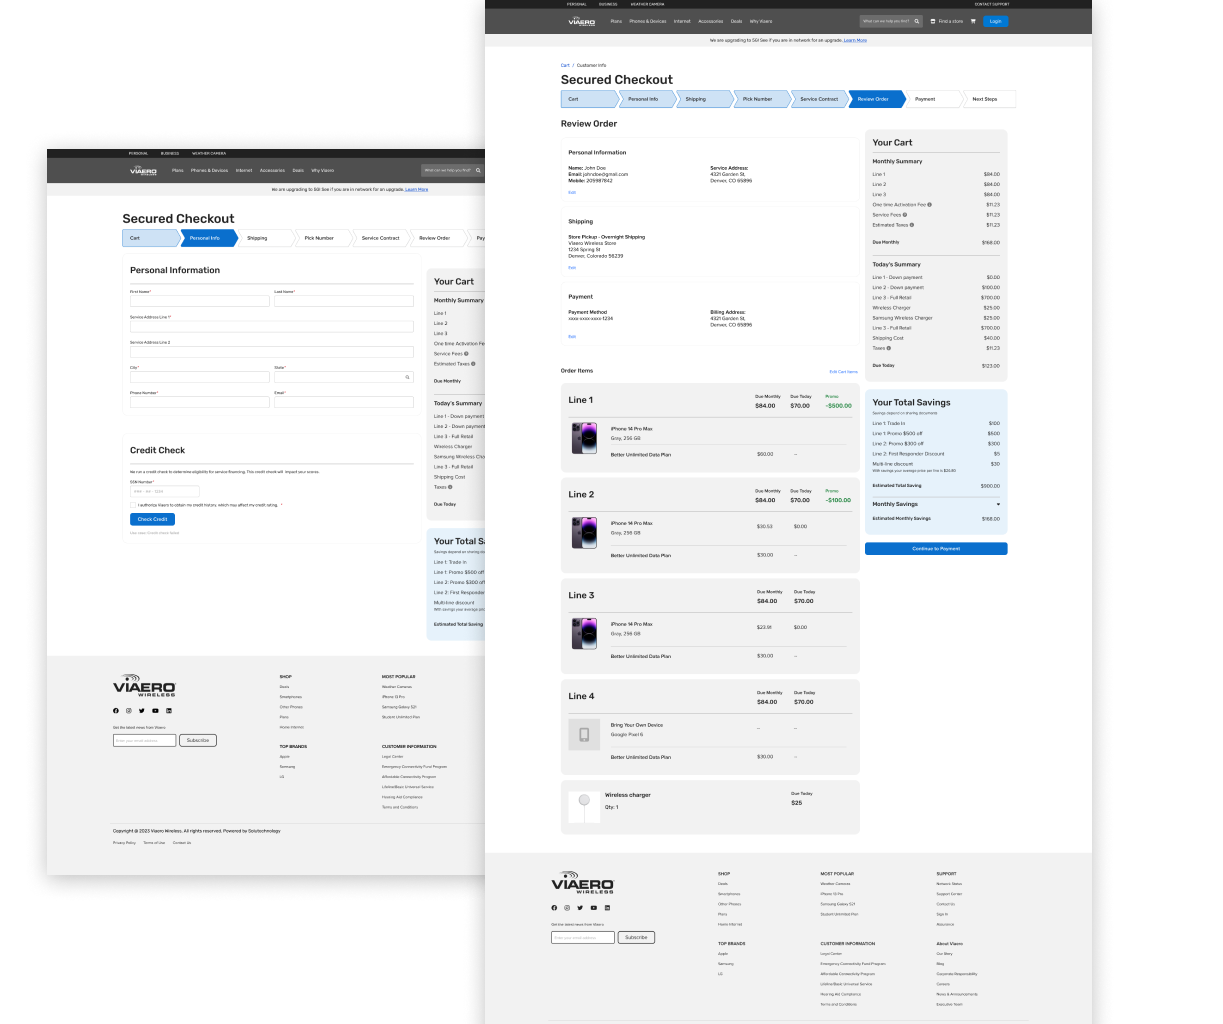The image size is (1223, 1024).
Task: Open Instagram from the Review Order page footer
Action: (567, 908)
